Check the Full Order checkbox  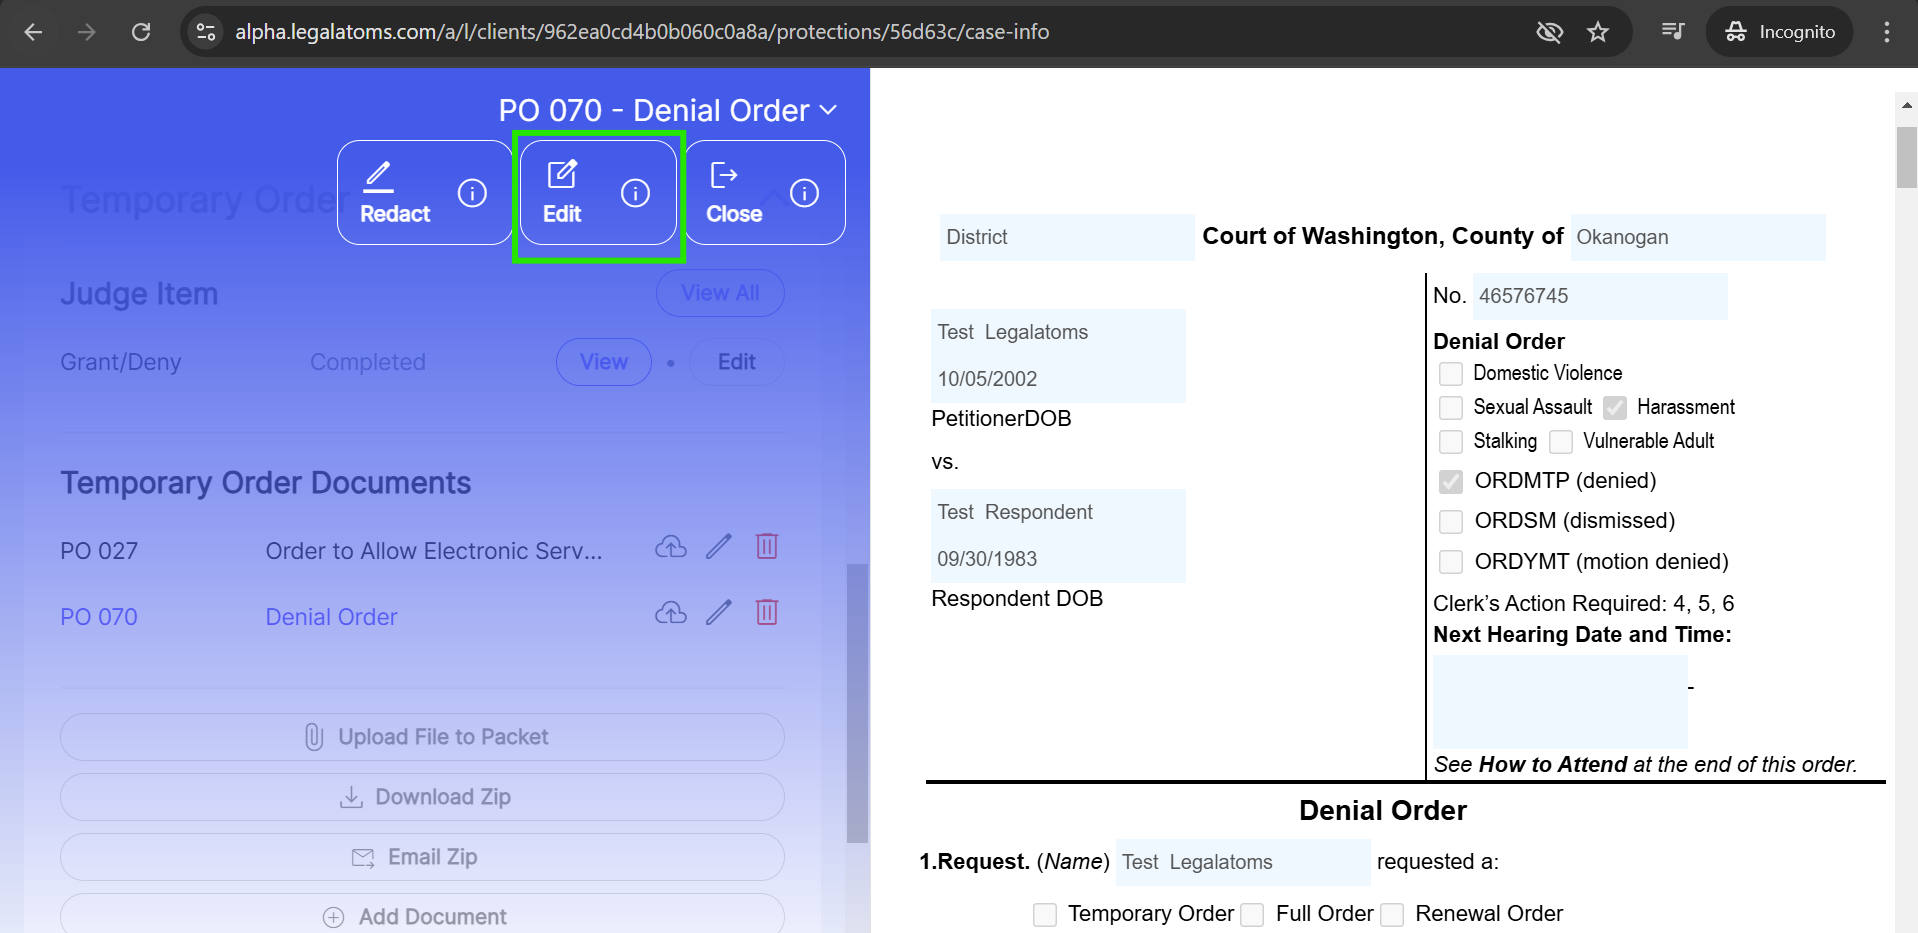tap(1252, 915)
